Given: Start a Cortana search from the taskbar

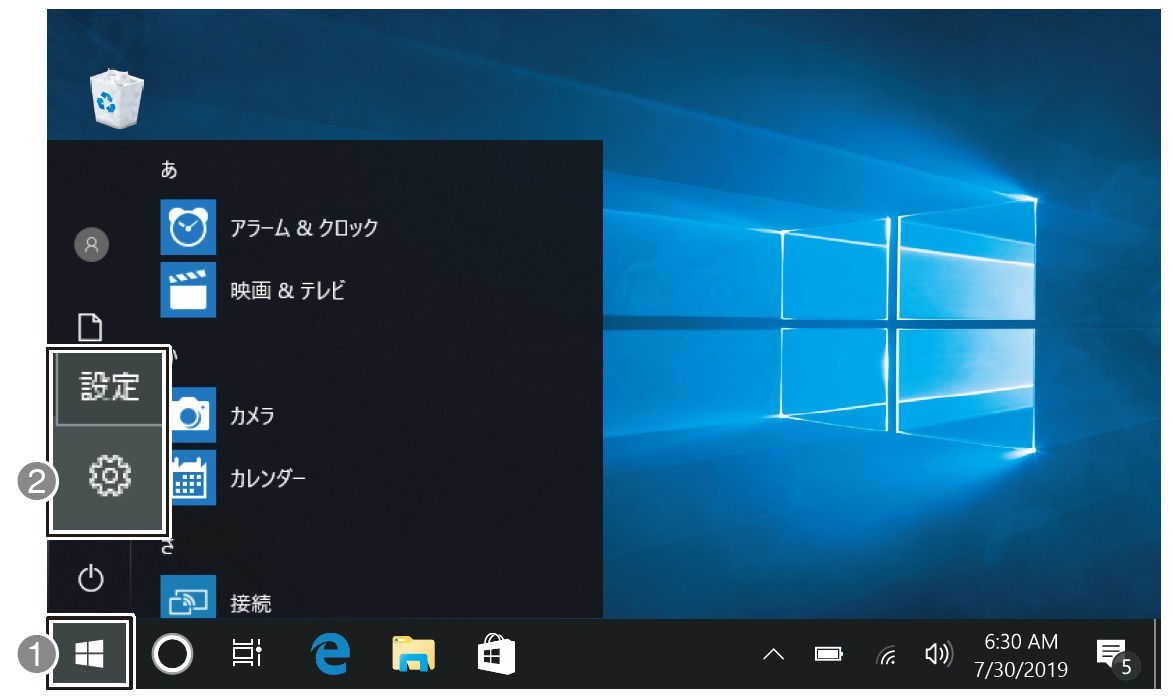Looking at the screenshot, I should click(x=172, y=654).
